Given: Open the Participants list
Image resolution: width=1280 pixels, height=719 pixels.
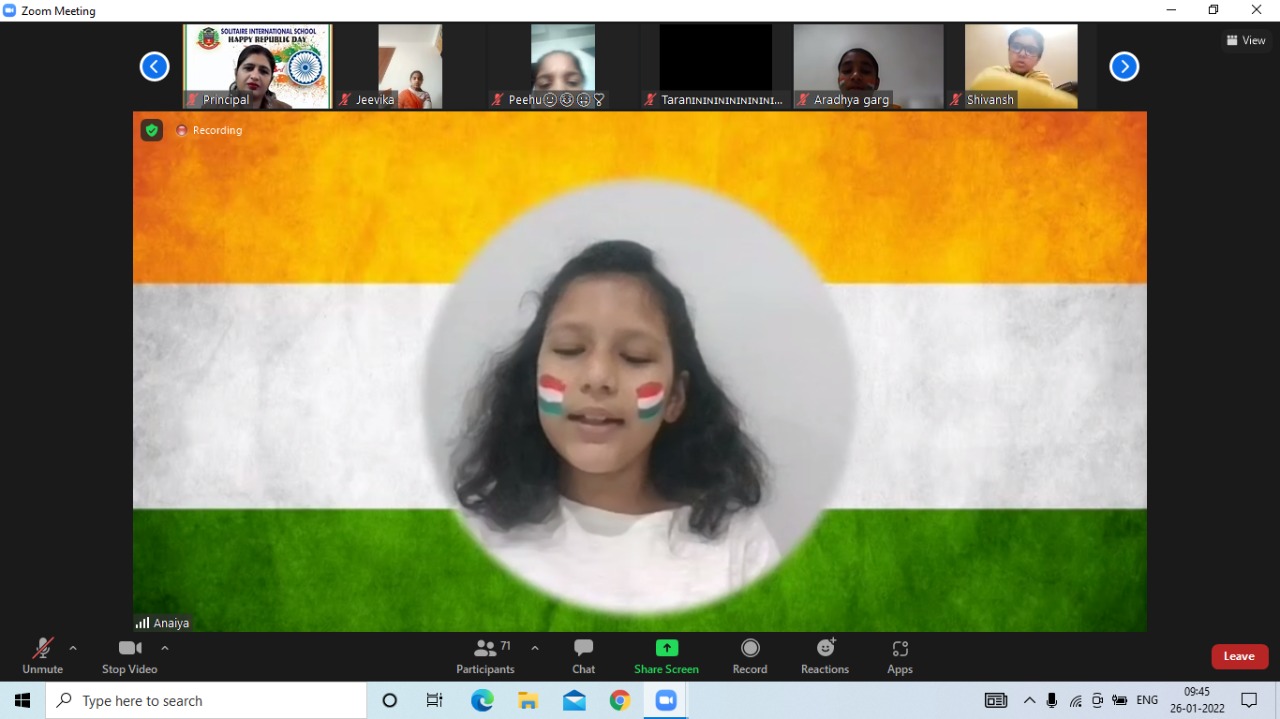Looking at the screenshot, I should pyautogui.click(x=486, y=656).
